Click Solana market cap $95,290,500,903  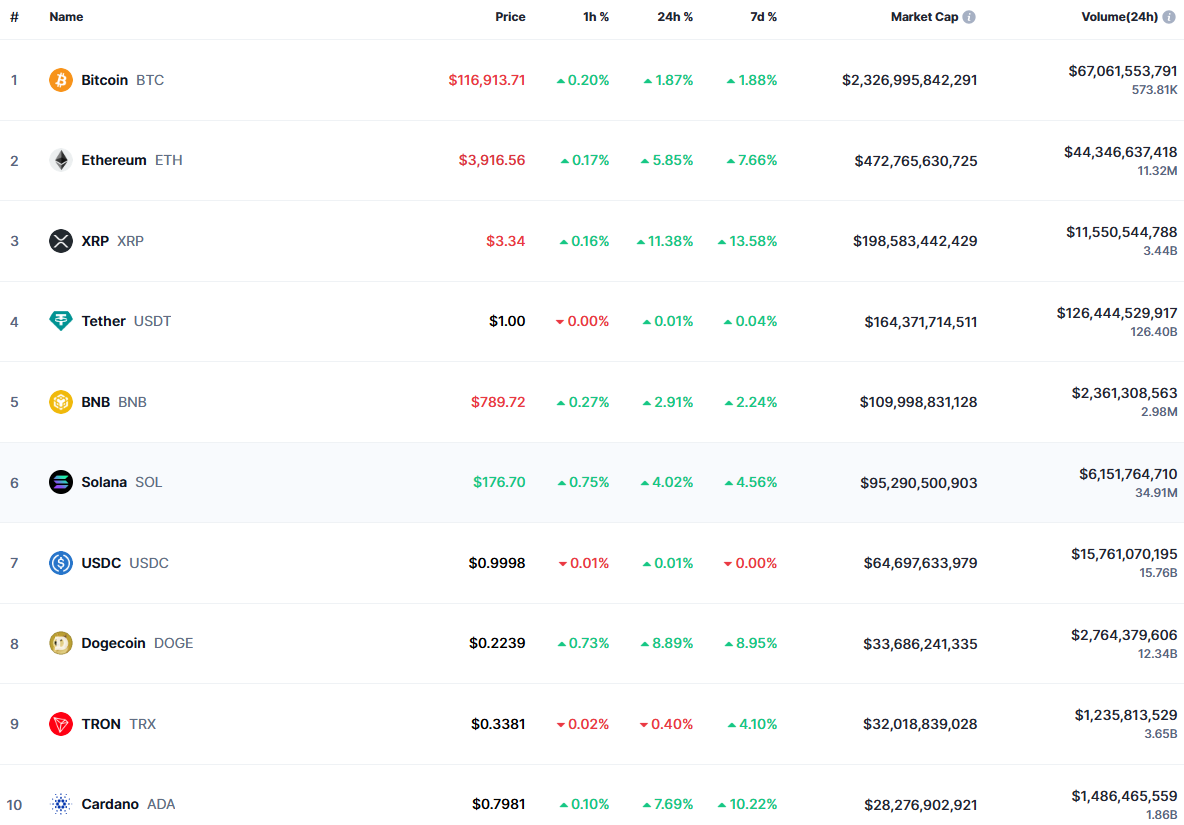coord(918,482)
